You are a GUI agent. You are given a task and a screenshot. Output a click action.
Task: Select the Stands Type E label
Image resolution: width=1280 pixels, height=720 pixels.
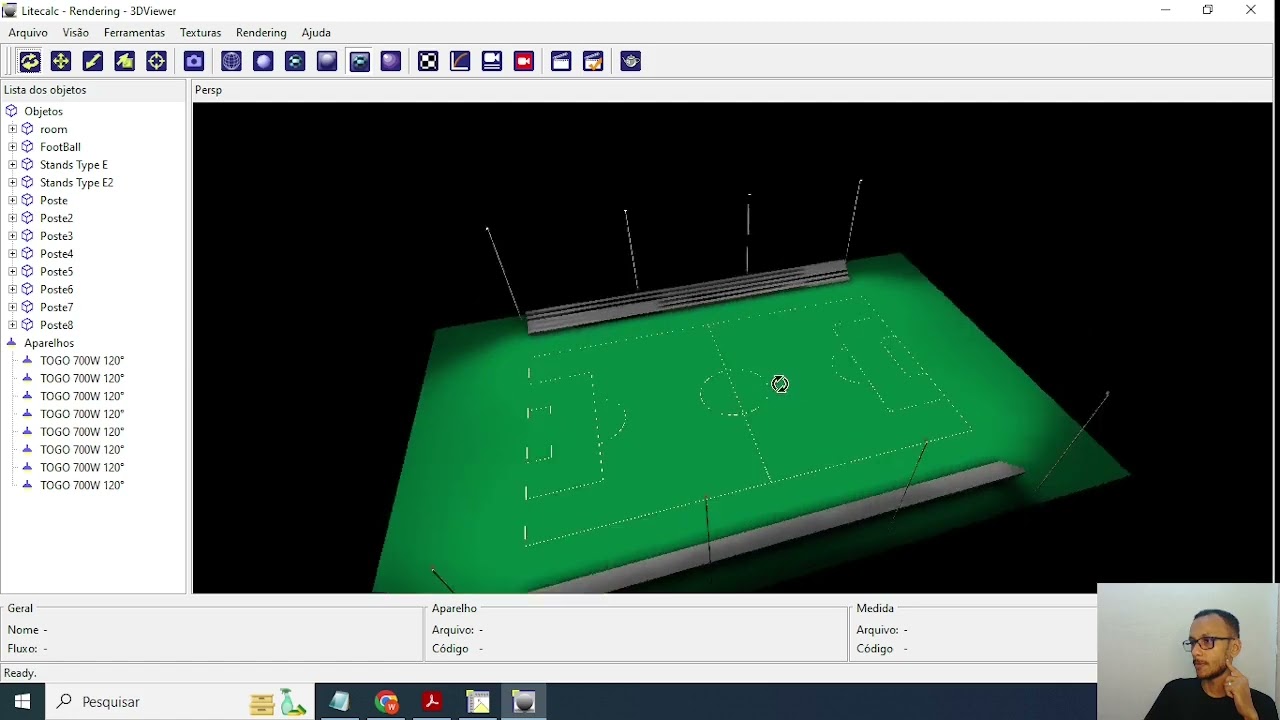(74, 165)
